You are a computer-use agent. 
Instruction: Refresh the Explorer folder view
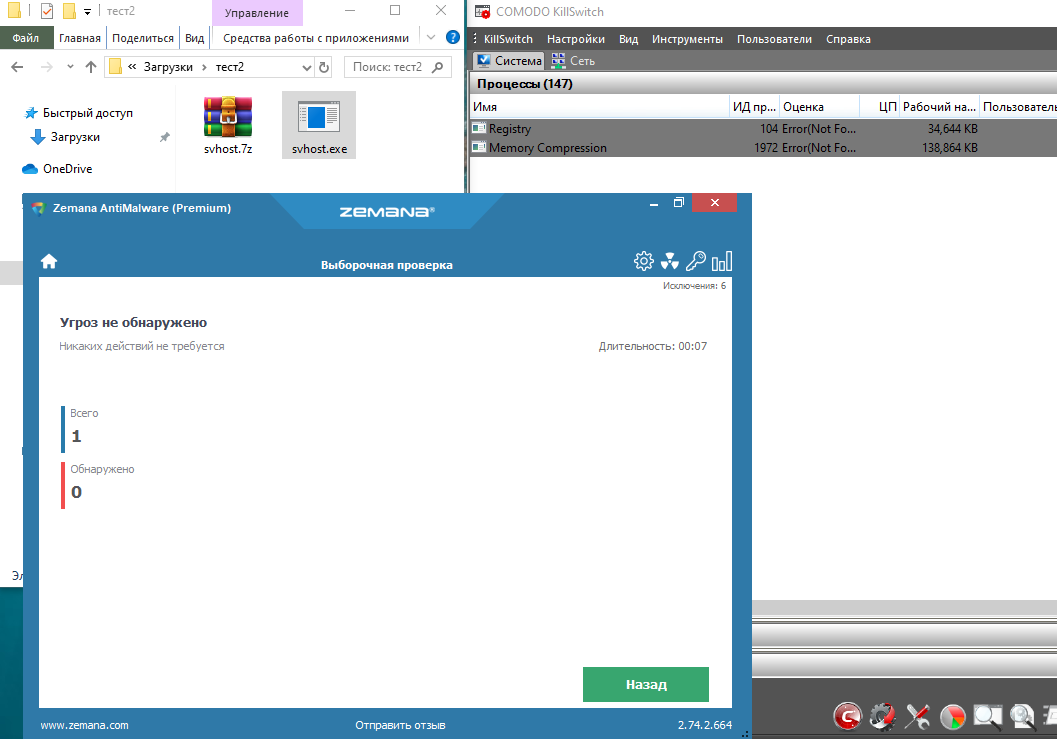(x=324, y=67)
